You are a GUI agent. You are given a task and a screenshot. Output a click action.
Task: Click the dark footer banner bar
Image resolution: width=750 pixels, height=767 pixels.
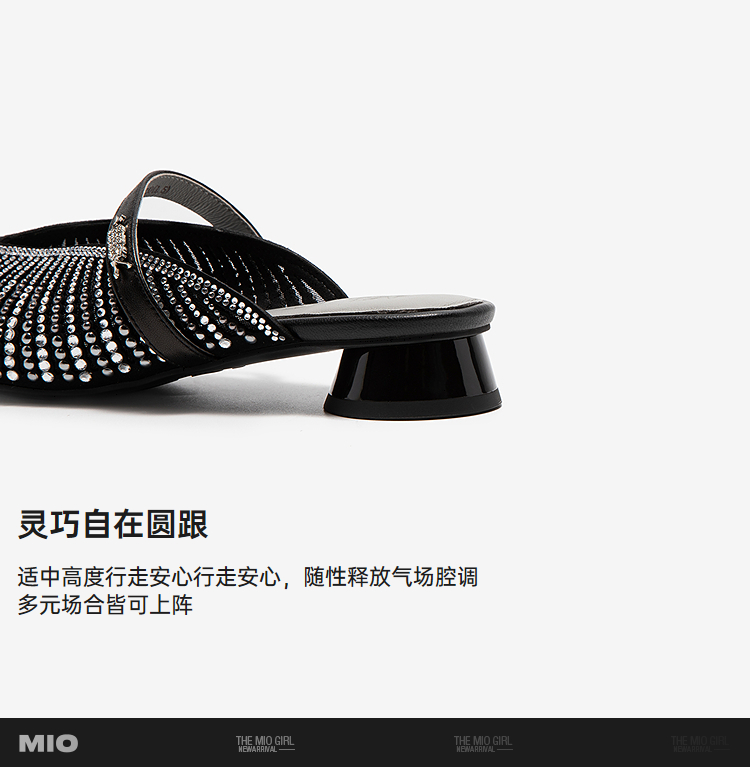click(375, 743)
